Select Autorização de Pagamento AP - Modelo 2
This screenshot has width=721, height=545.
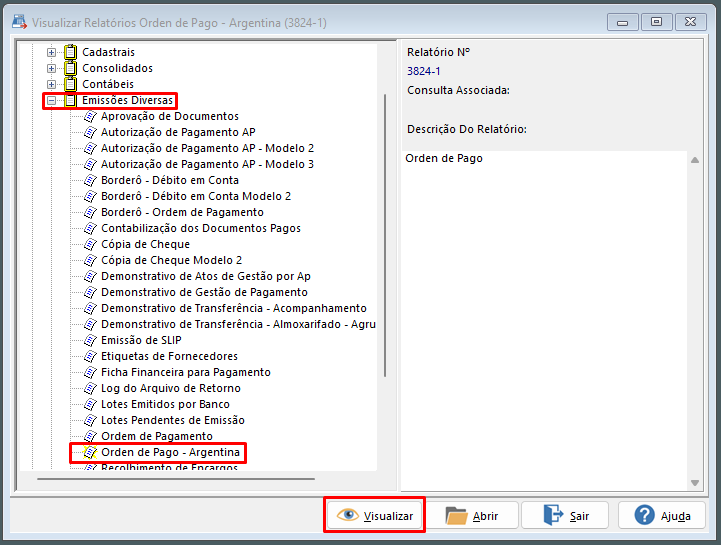207,149
